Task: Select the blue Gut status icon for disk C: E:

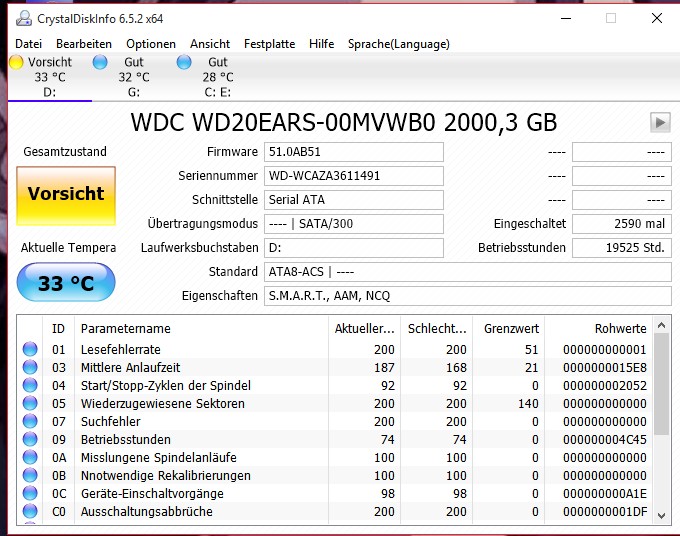Action: pos(184,62)
